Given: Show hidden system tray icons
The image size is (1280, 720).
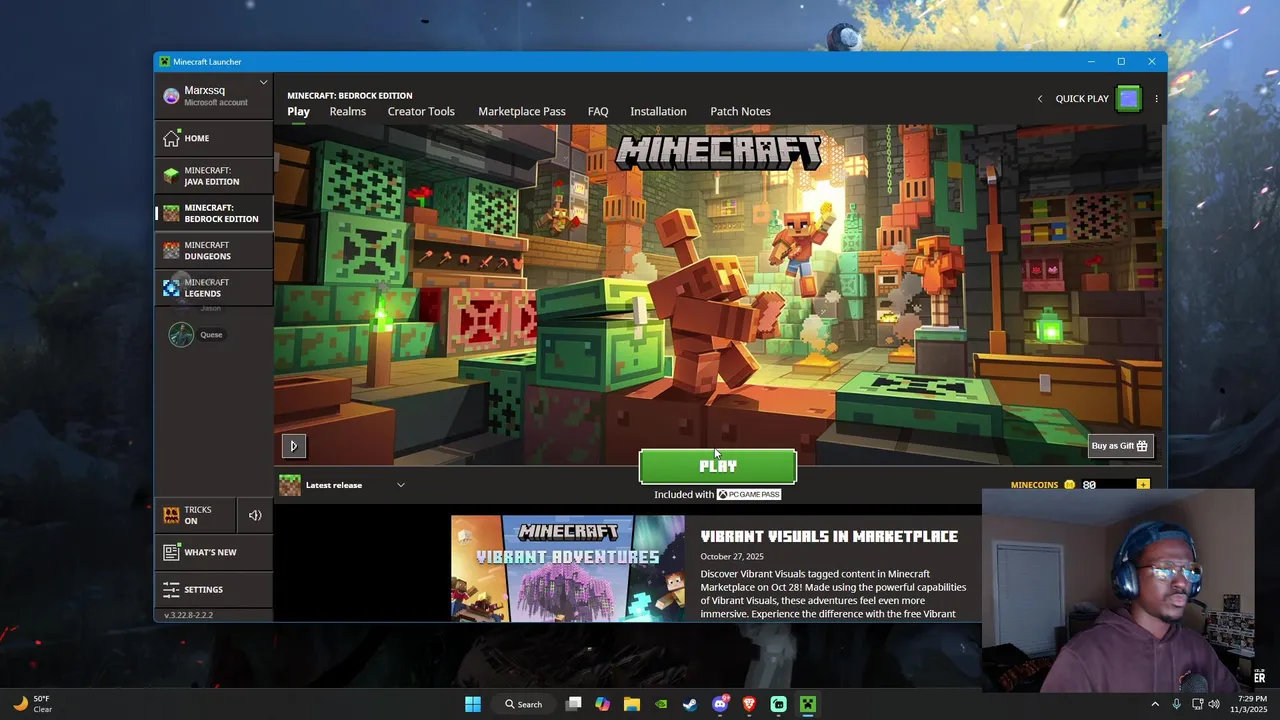Looking at the screenshot, I should (1155, 704).
